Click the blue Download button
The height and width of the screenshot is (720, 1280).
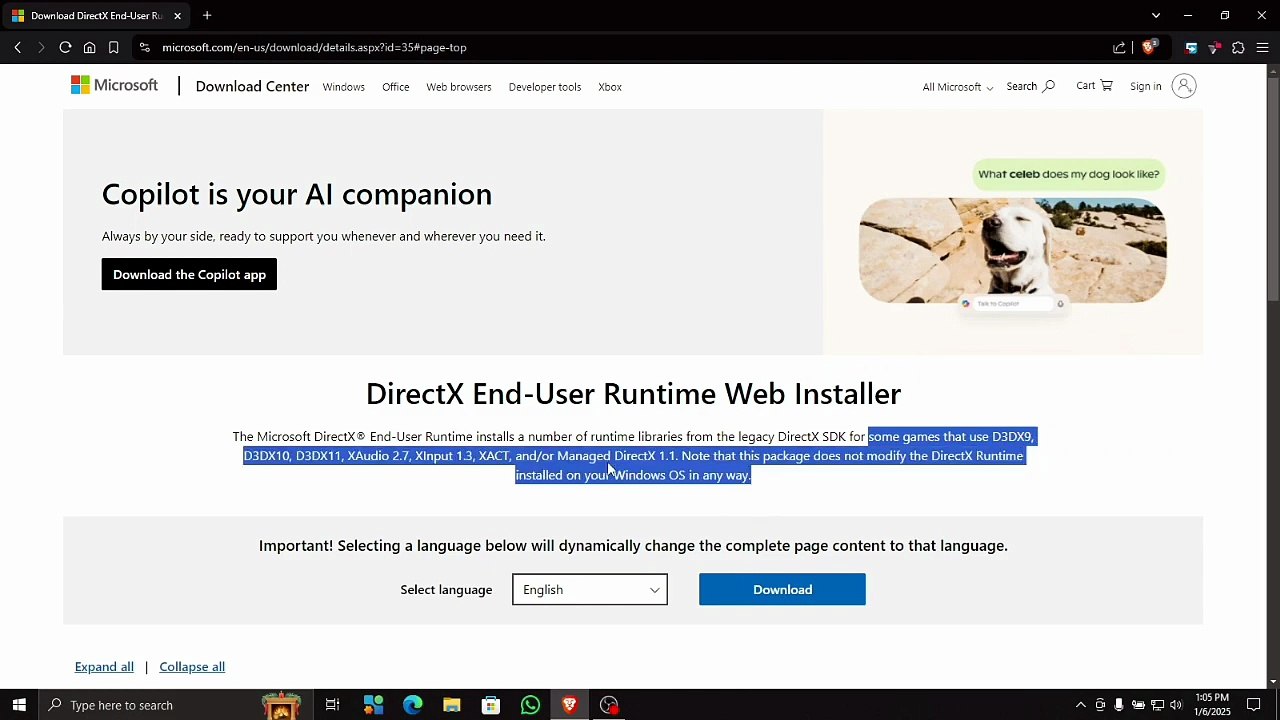pos(782,589)
